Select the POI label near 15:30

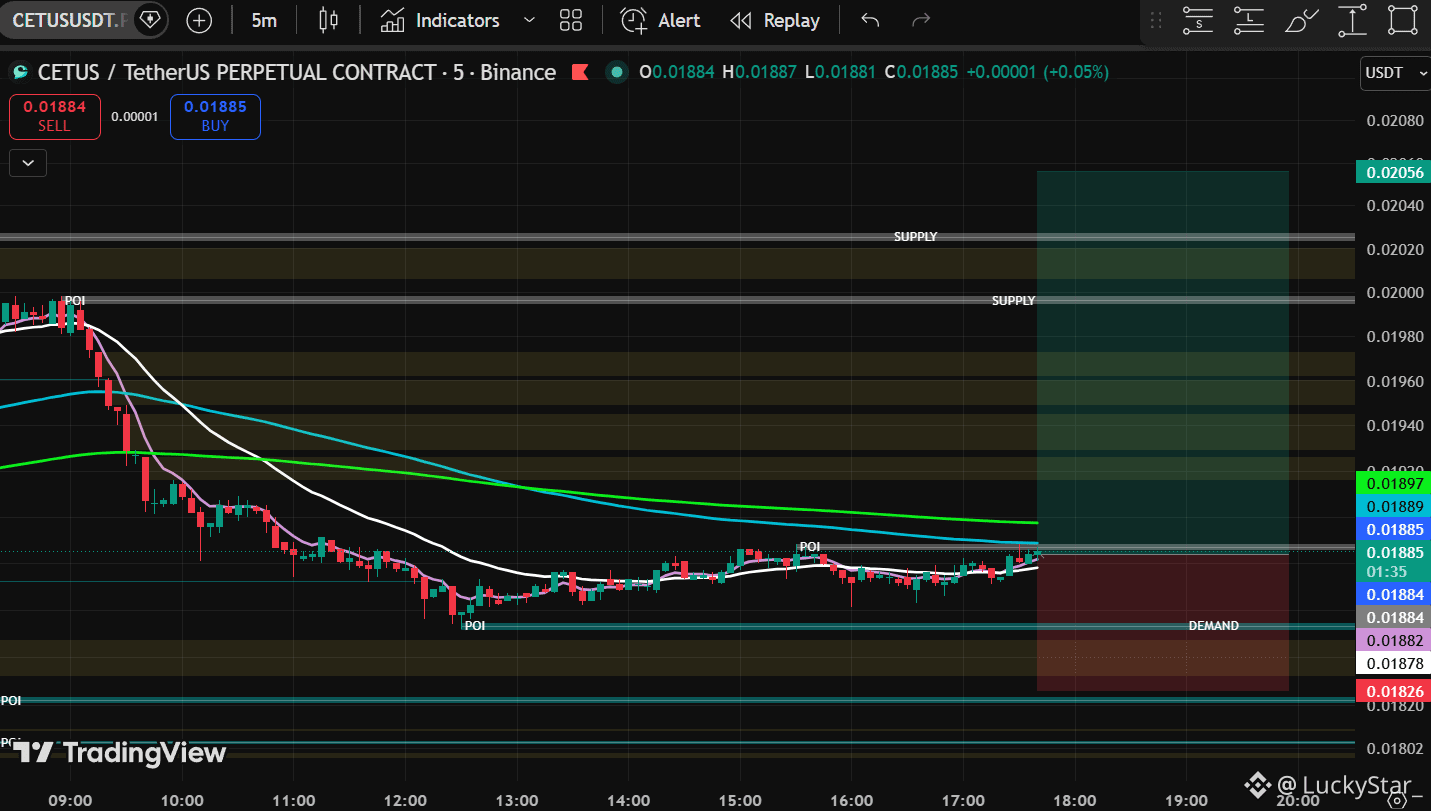(810, 546)
